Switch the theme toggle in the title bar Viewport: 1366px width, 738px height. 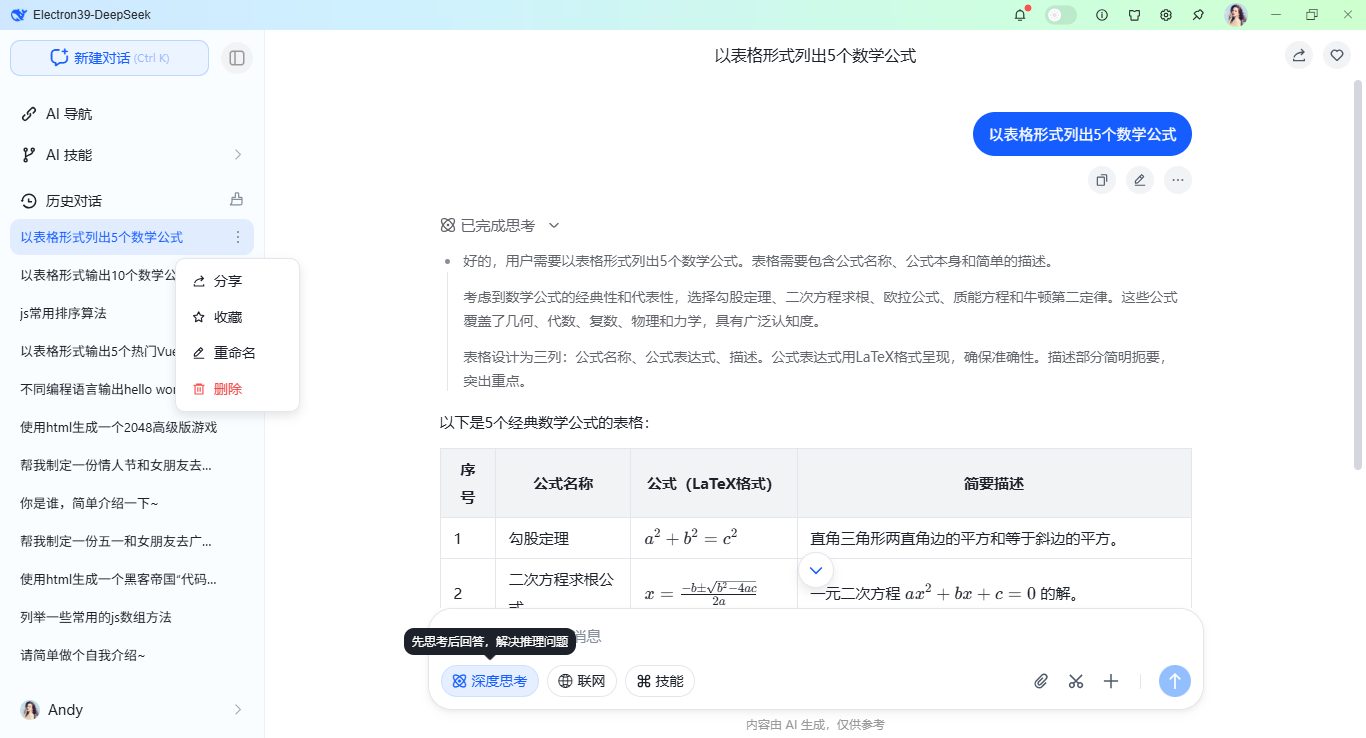[x=1060, y=15]
